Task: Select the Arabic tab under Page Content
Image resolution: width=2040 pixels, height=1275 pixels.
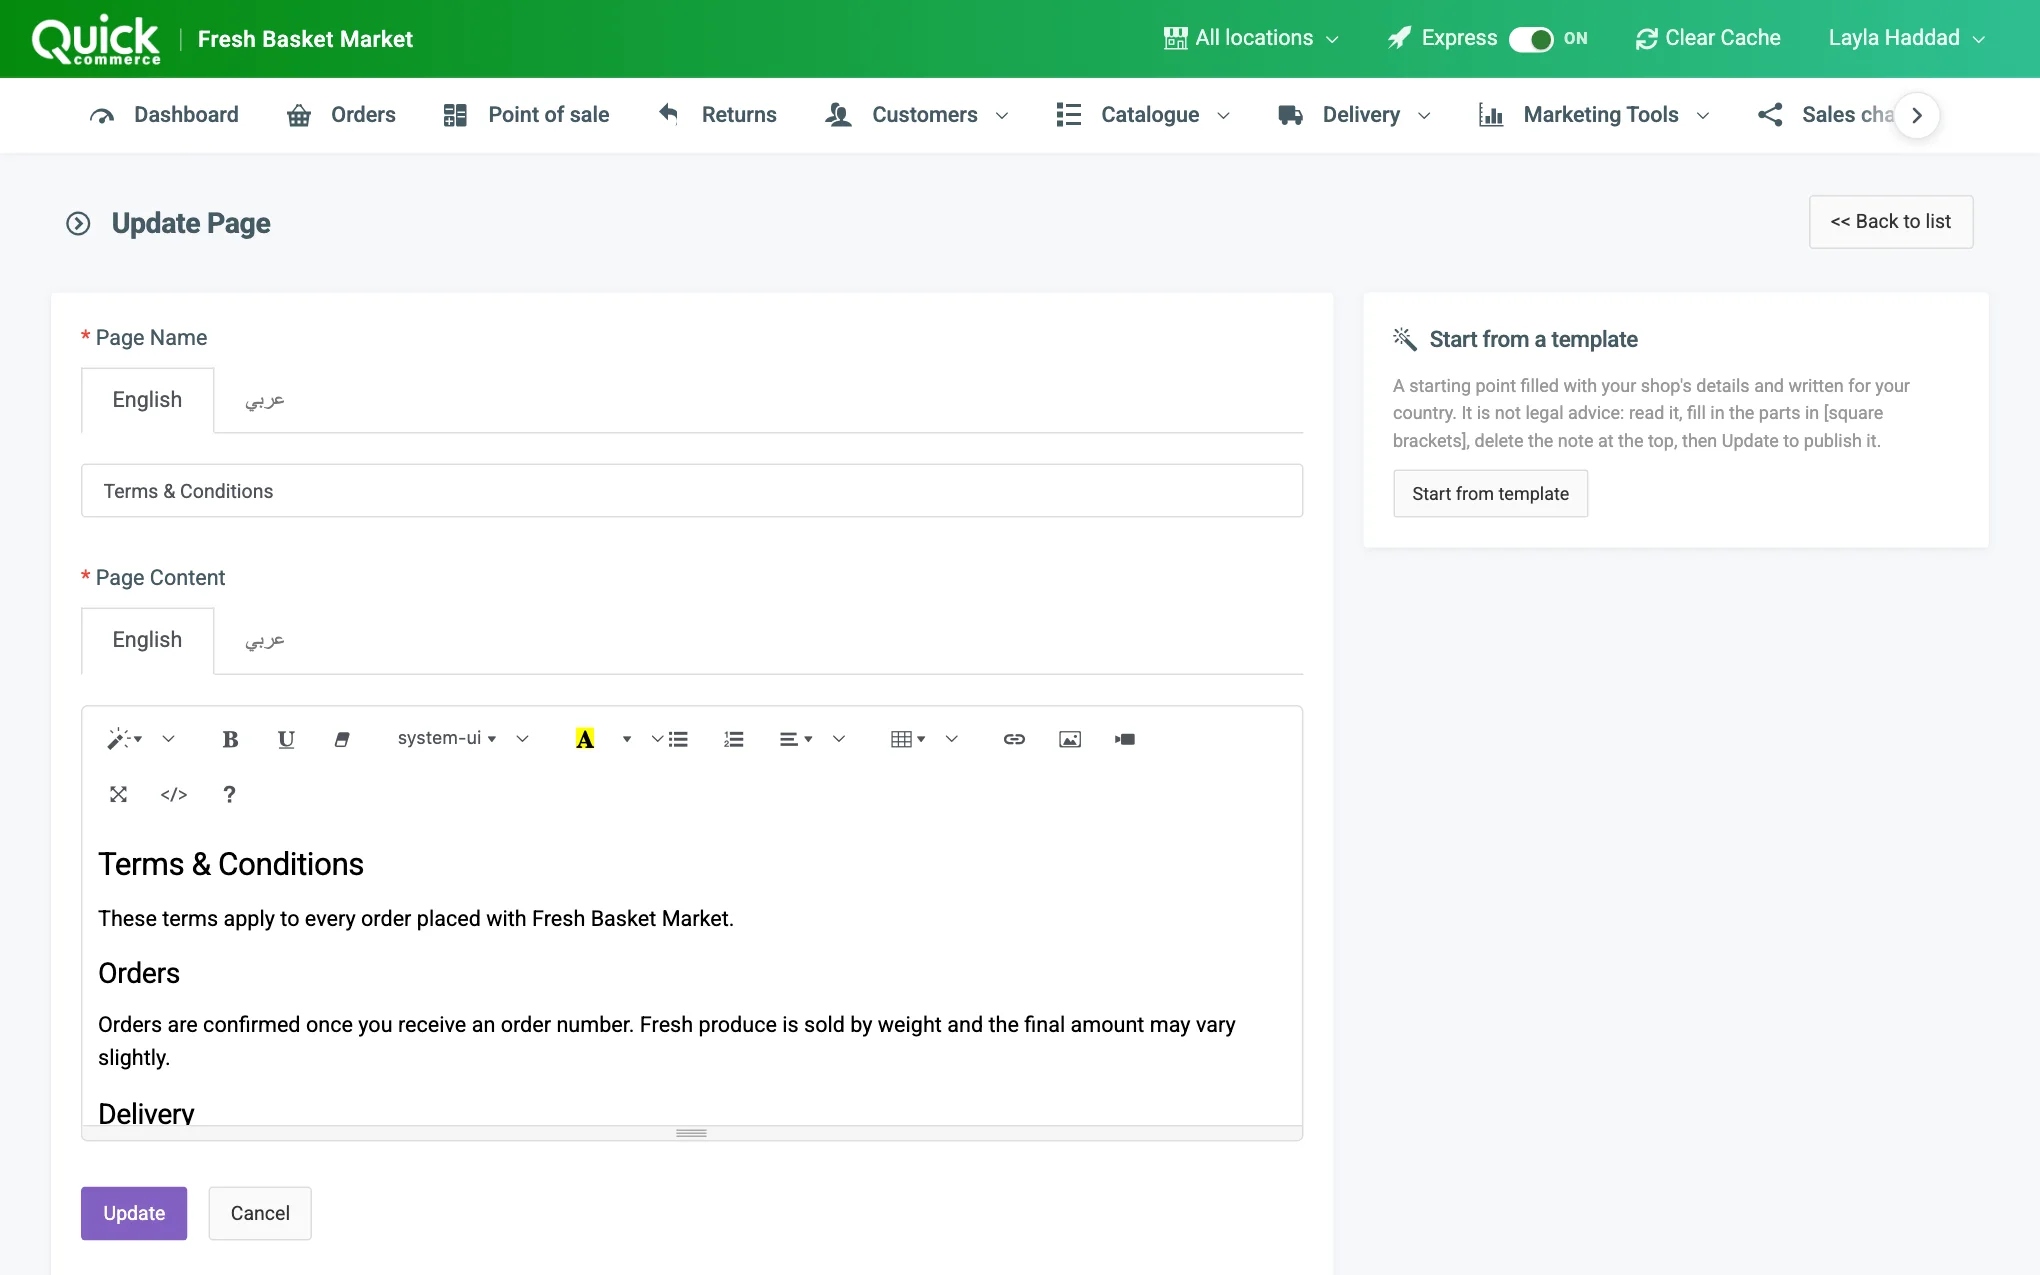Action: pos(265,640)
